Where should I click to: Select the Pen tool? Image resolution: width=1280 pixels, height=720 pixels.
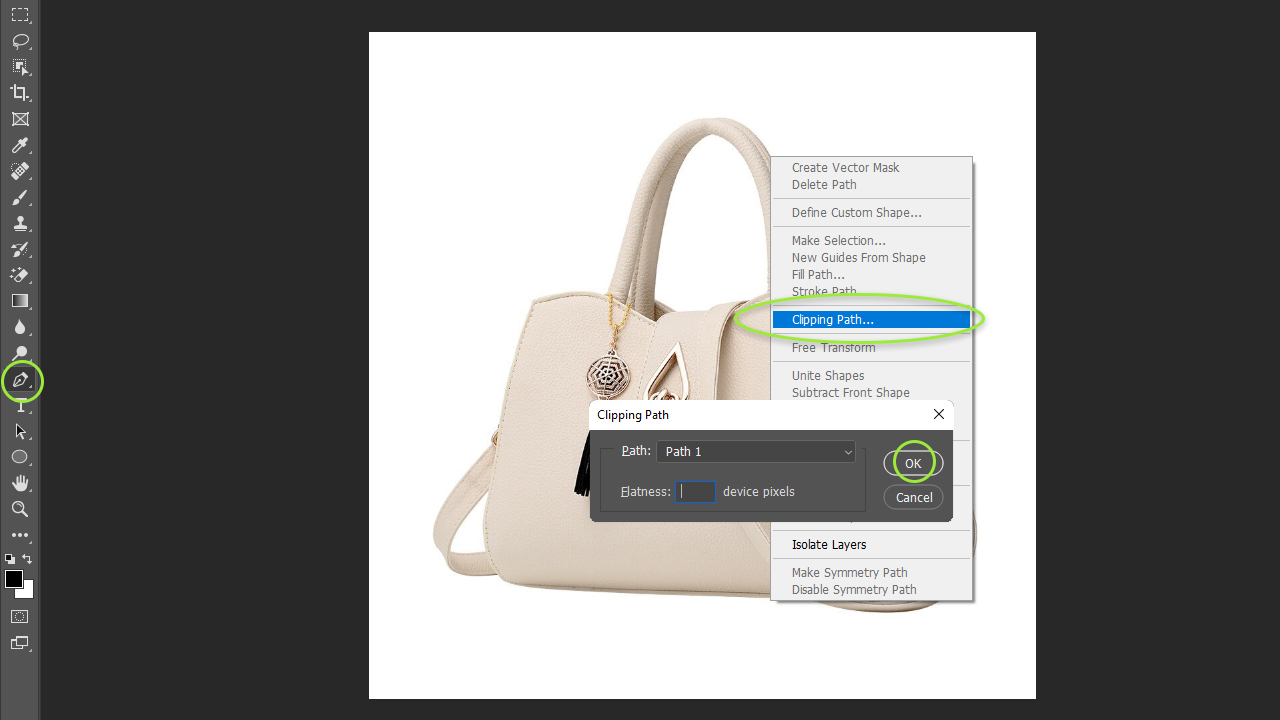coord(20,380)
